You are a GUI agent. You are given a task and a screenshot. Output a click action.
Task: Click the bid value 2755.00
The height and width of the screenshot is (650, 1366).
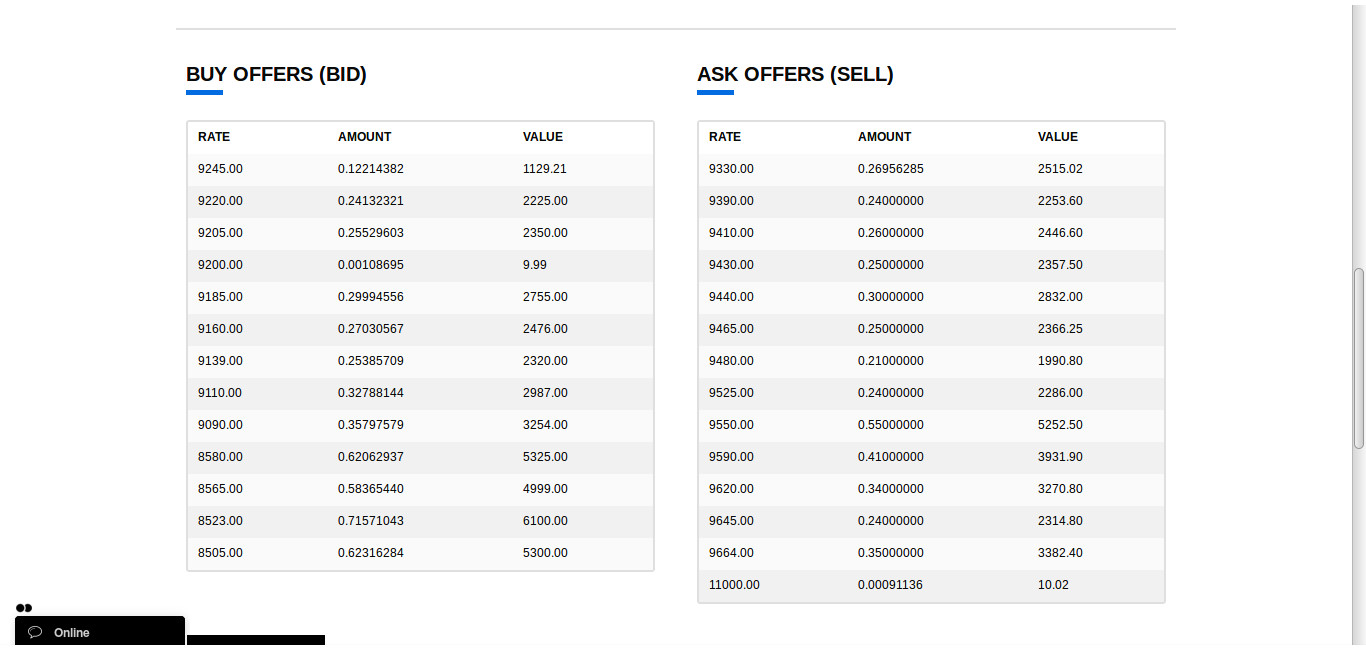coord(545,297)
